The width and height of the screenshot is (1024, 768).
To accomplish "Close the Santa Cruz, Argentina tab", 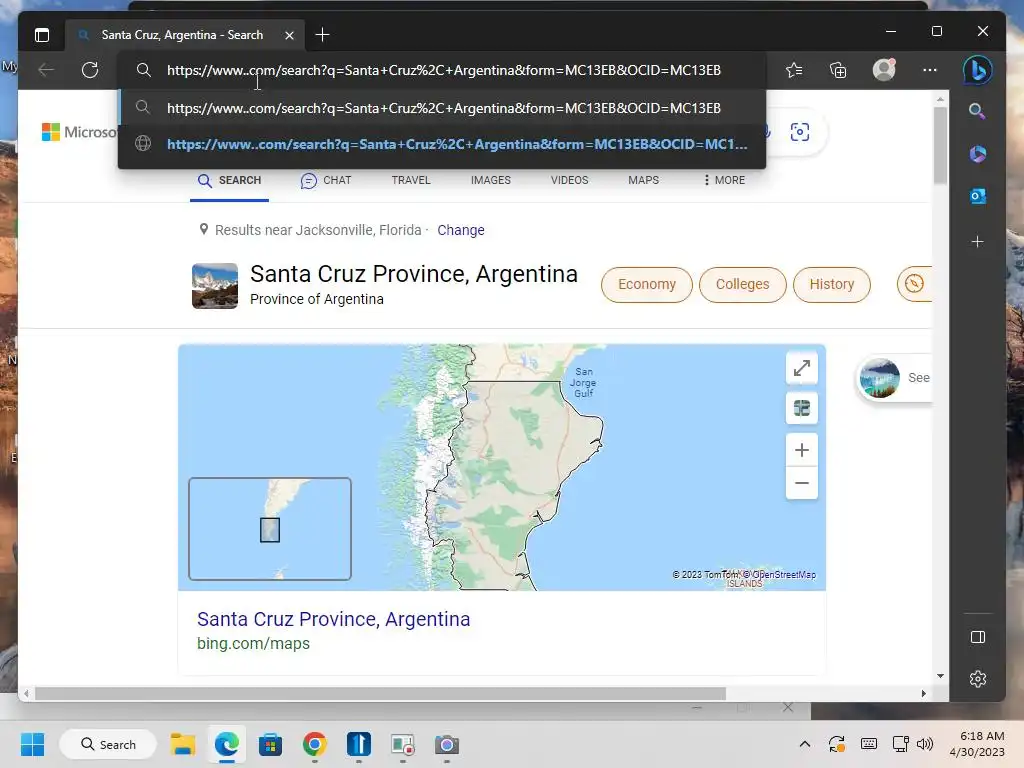I will pos(289,35).
